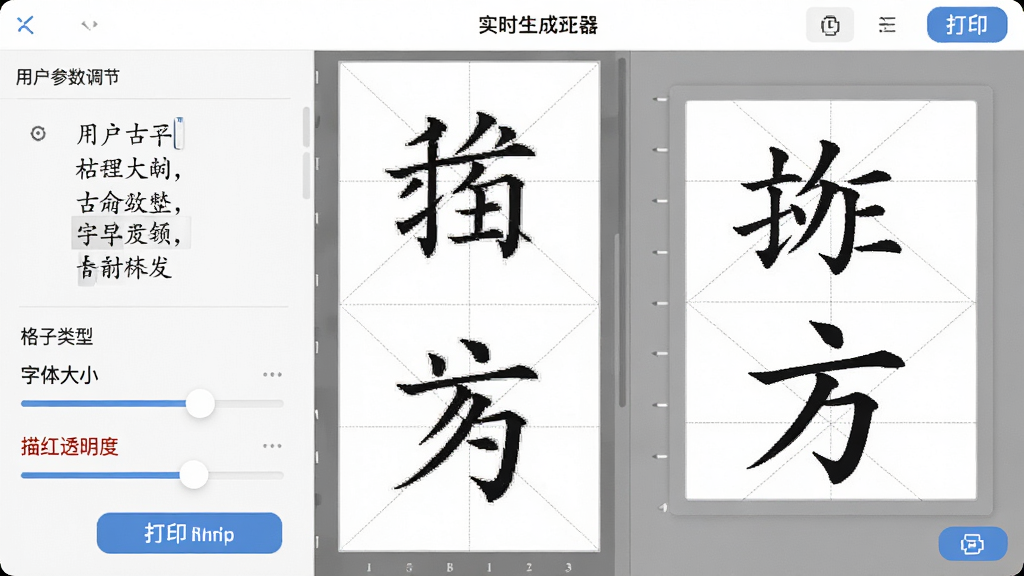Image resolution: width=1024 pixels, height=576 pixels.
Task: Click the 字体大小 label
Action: (59, 376)
